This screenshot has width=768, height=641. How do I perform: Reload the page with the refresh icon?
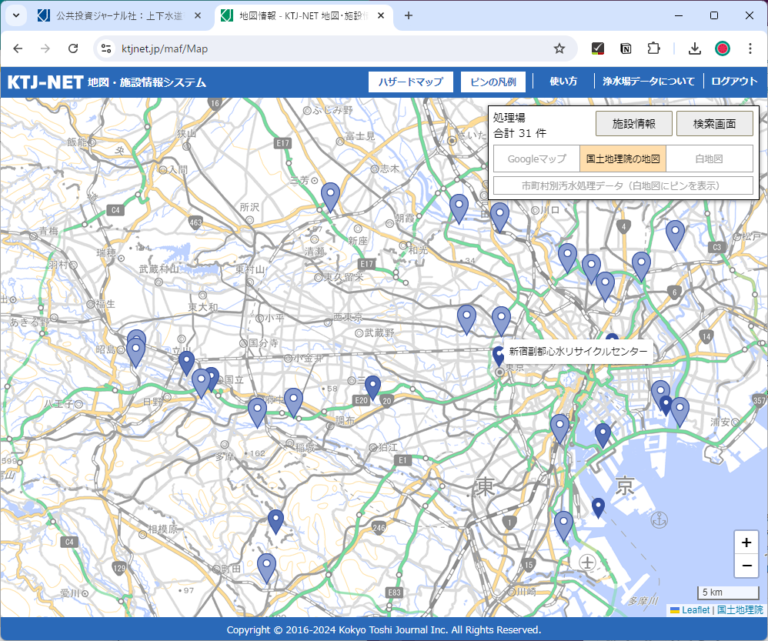tap(73, 48)
